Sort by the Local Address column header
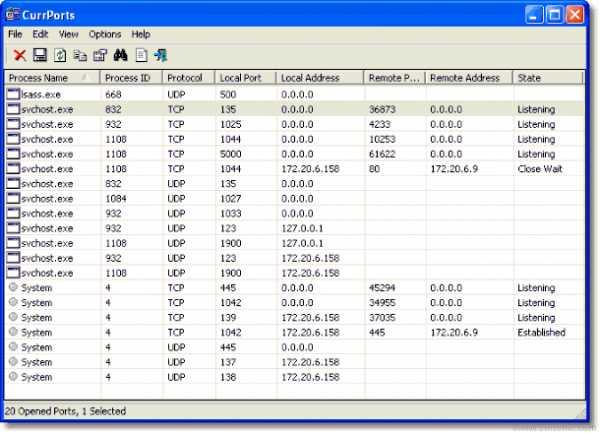The width and height of the screenshot is (600, 433). (320, 78)
